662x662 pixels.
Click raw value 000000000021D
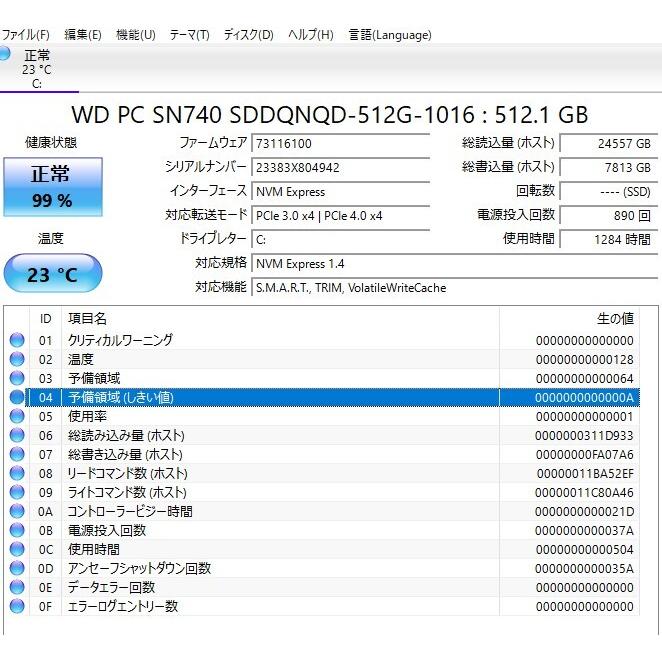click(584, 511)
